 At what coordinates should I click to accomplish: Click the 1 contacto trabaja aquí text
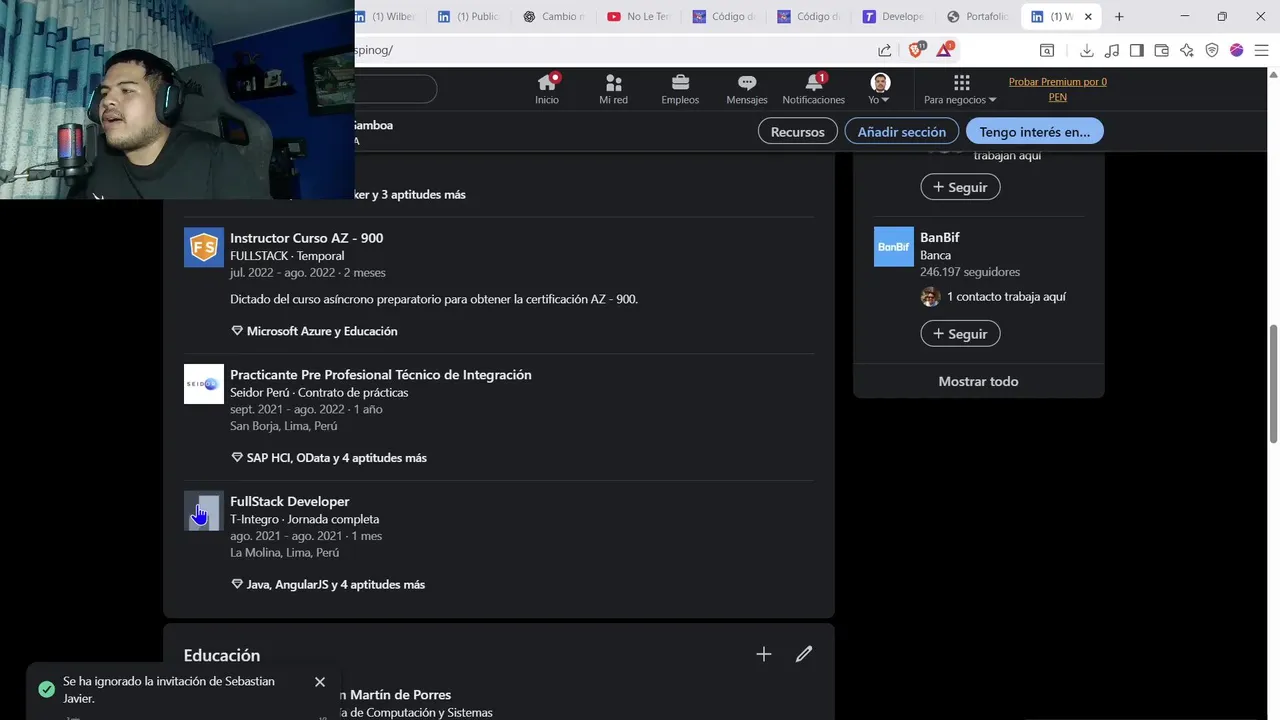1006,297
